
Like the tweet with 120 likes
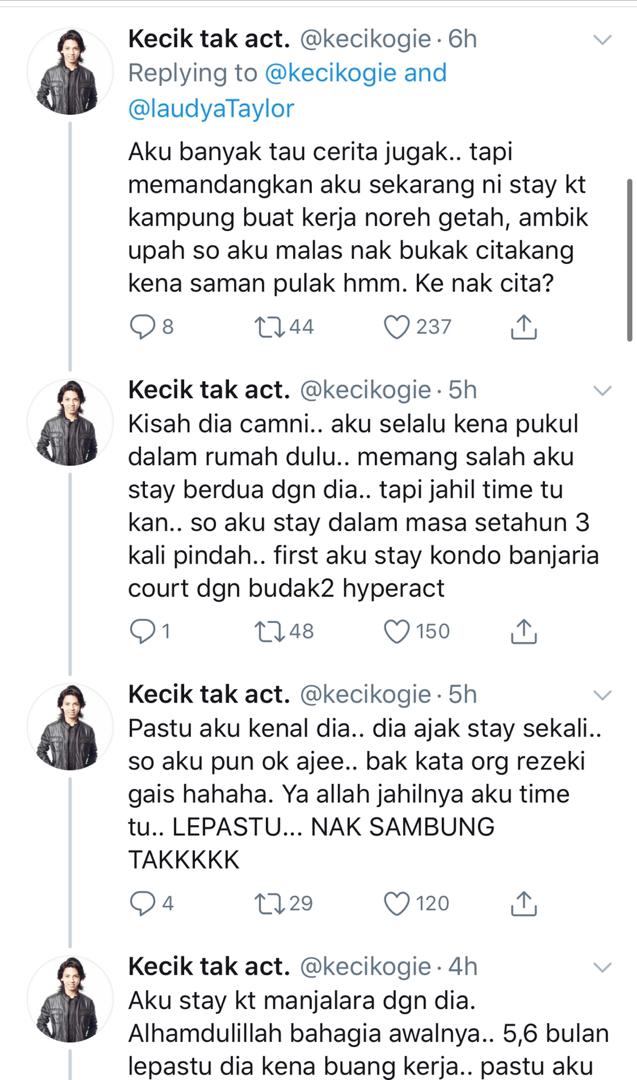(x=399, y=903)
